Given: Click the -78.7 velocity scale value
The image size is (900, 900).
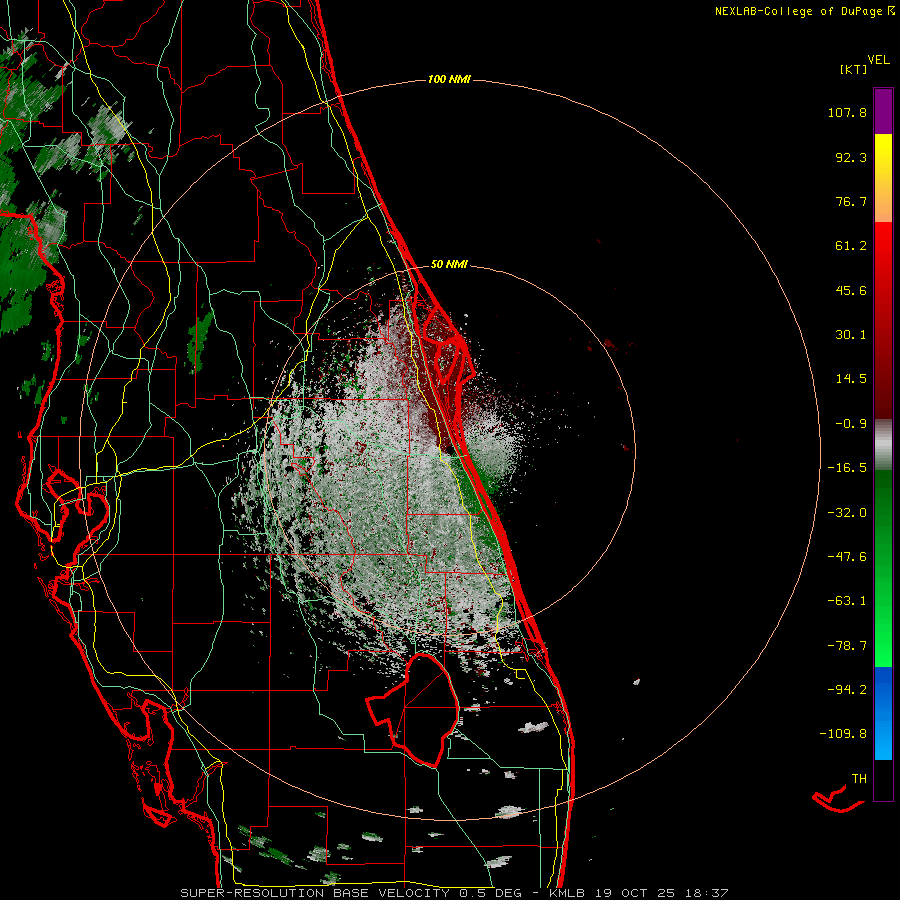Looking at the screenshot, I should 847,646.
